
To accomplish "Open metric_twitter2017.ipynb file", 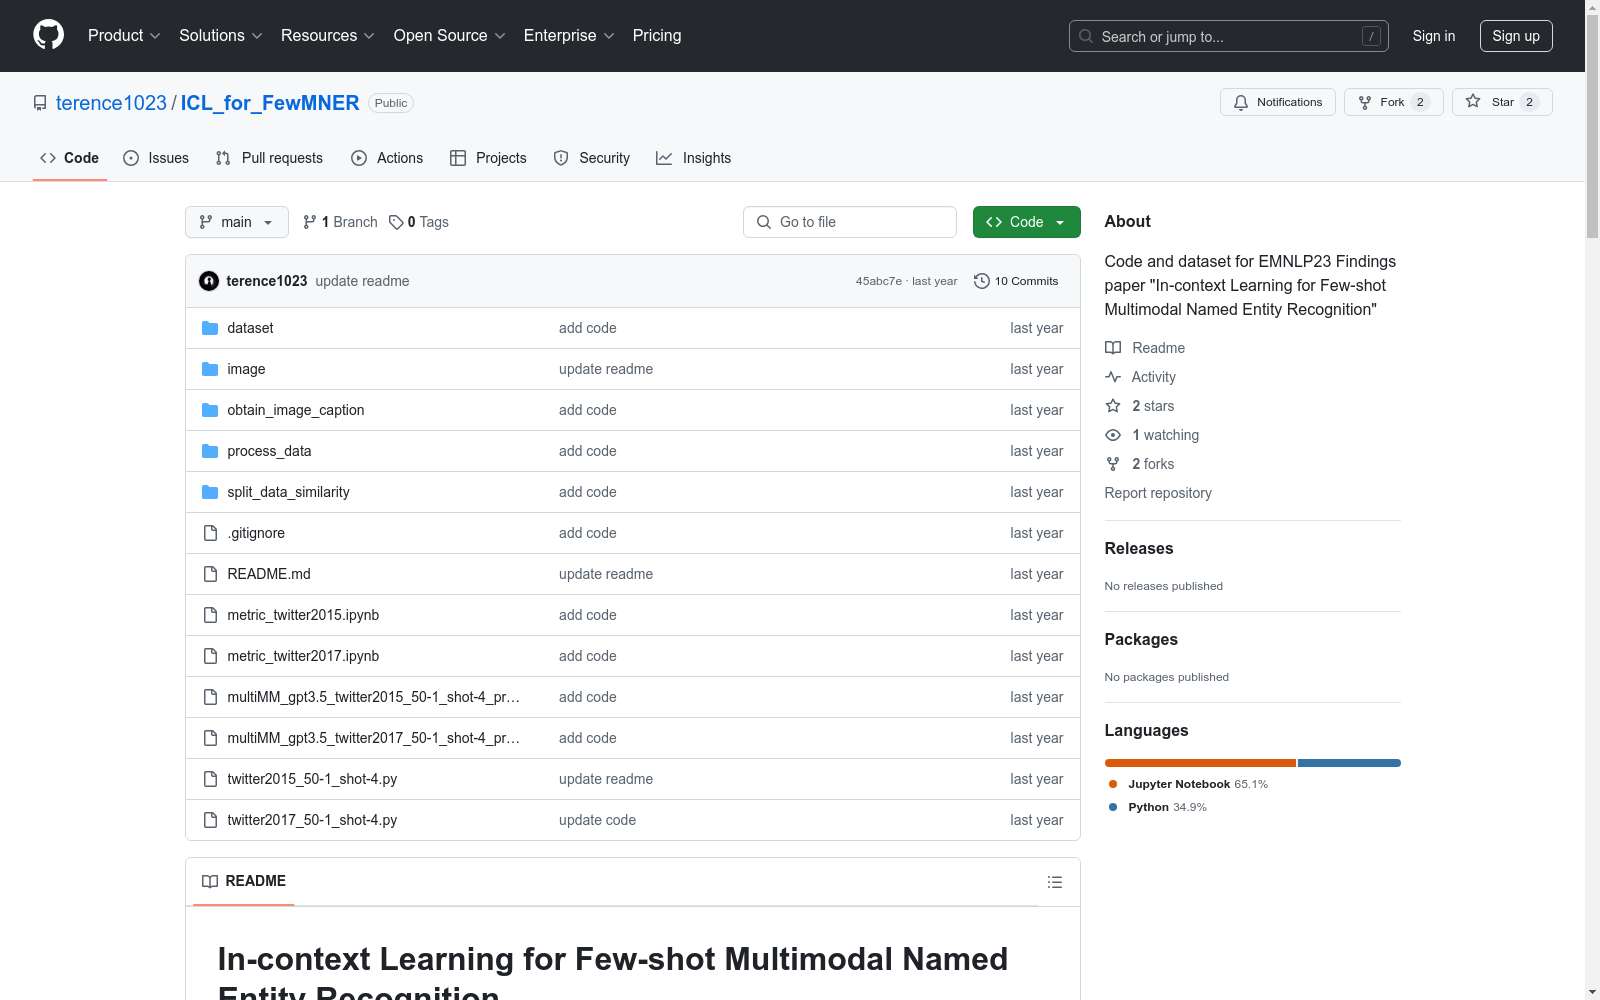I will (303, 656).
